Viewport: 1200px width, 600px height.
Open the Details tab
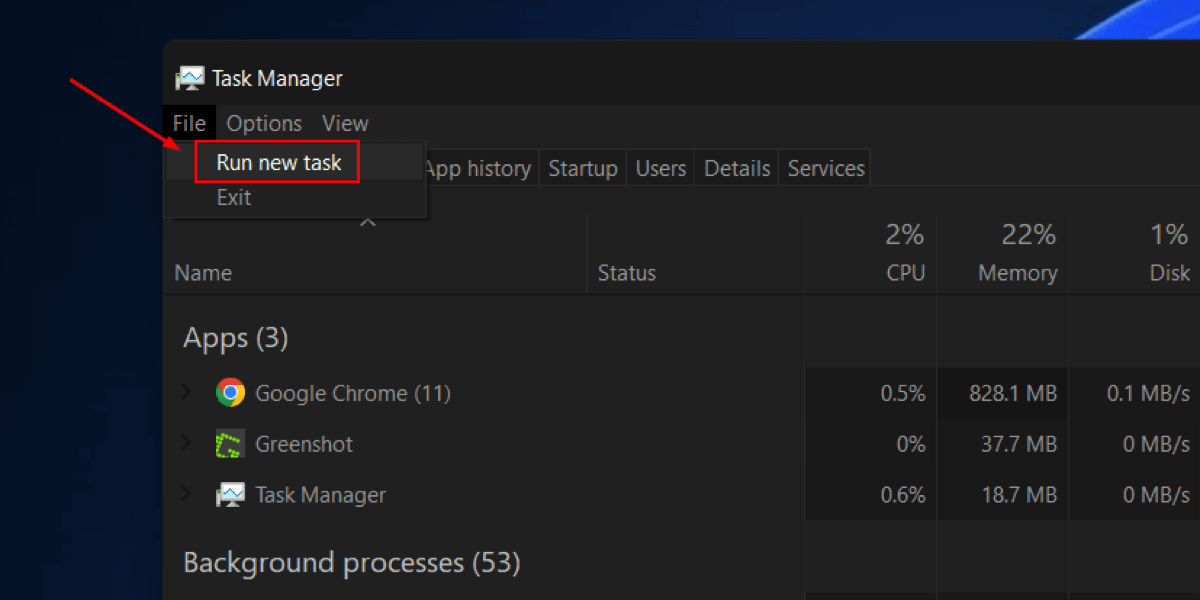pyautogui.click(x=736, y=167)
